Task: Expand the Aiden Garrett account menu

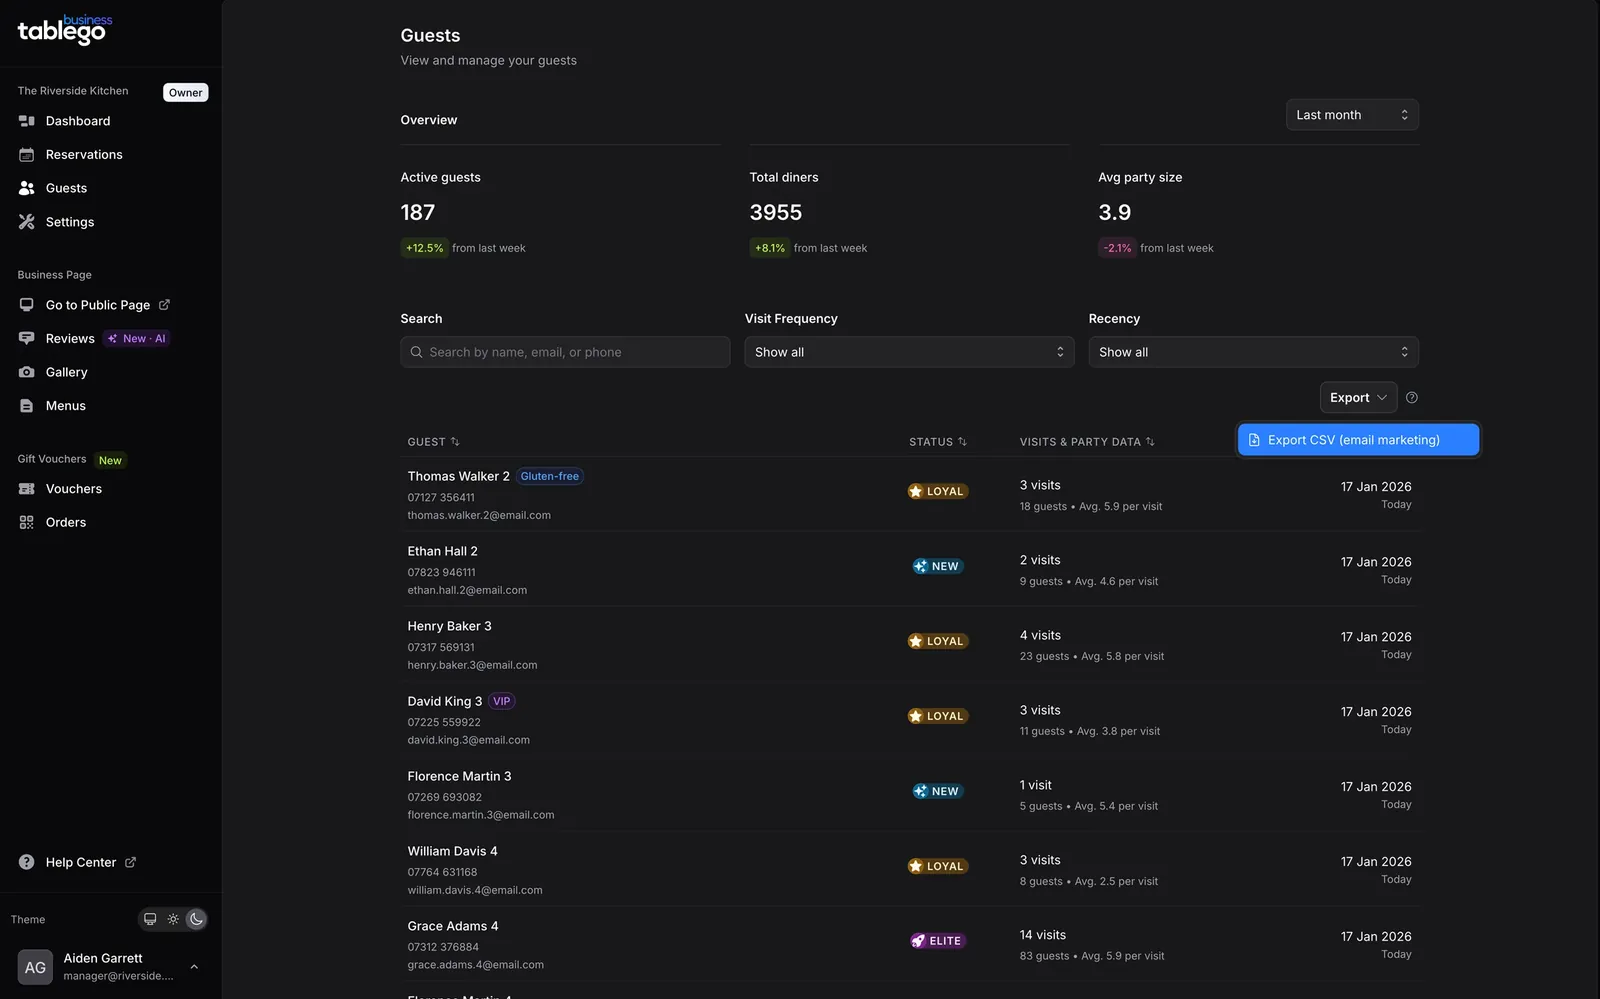Action: [194, 967]
